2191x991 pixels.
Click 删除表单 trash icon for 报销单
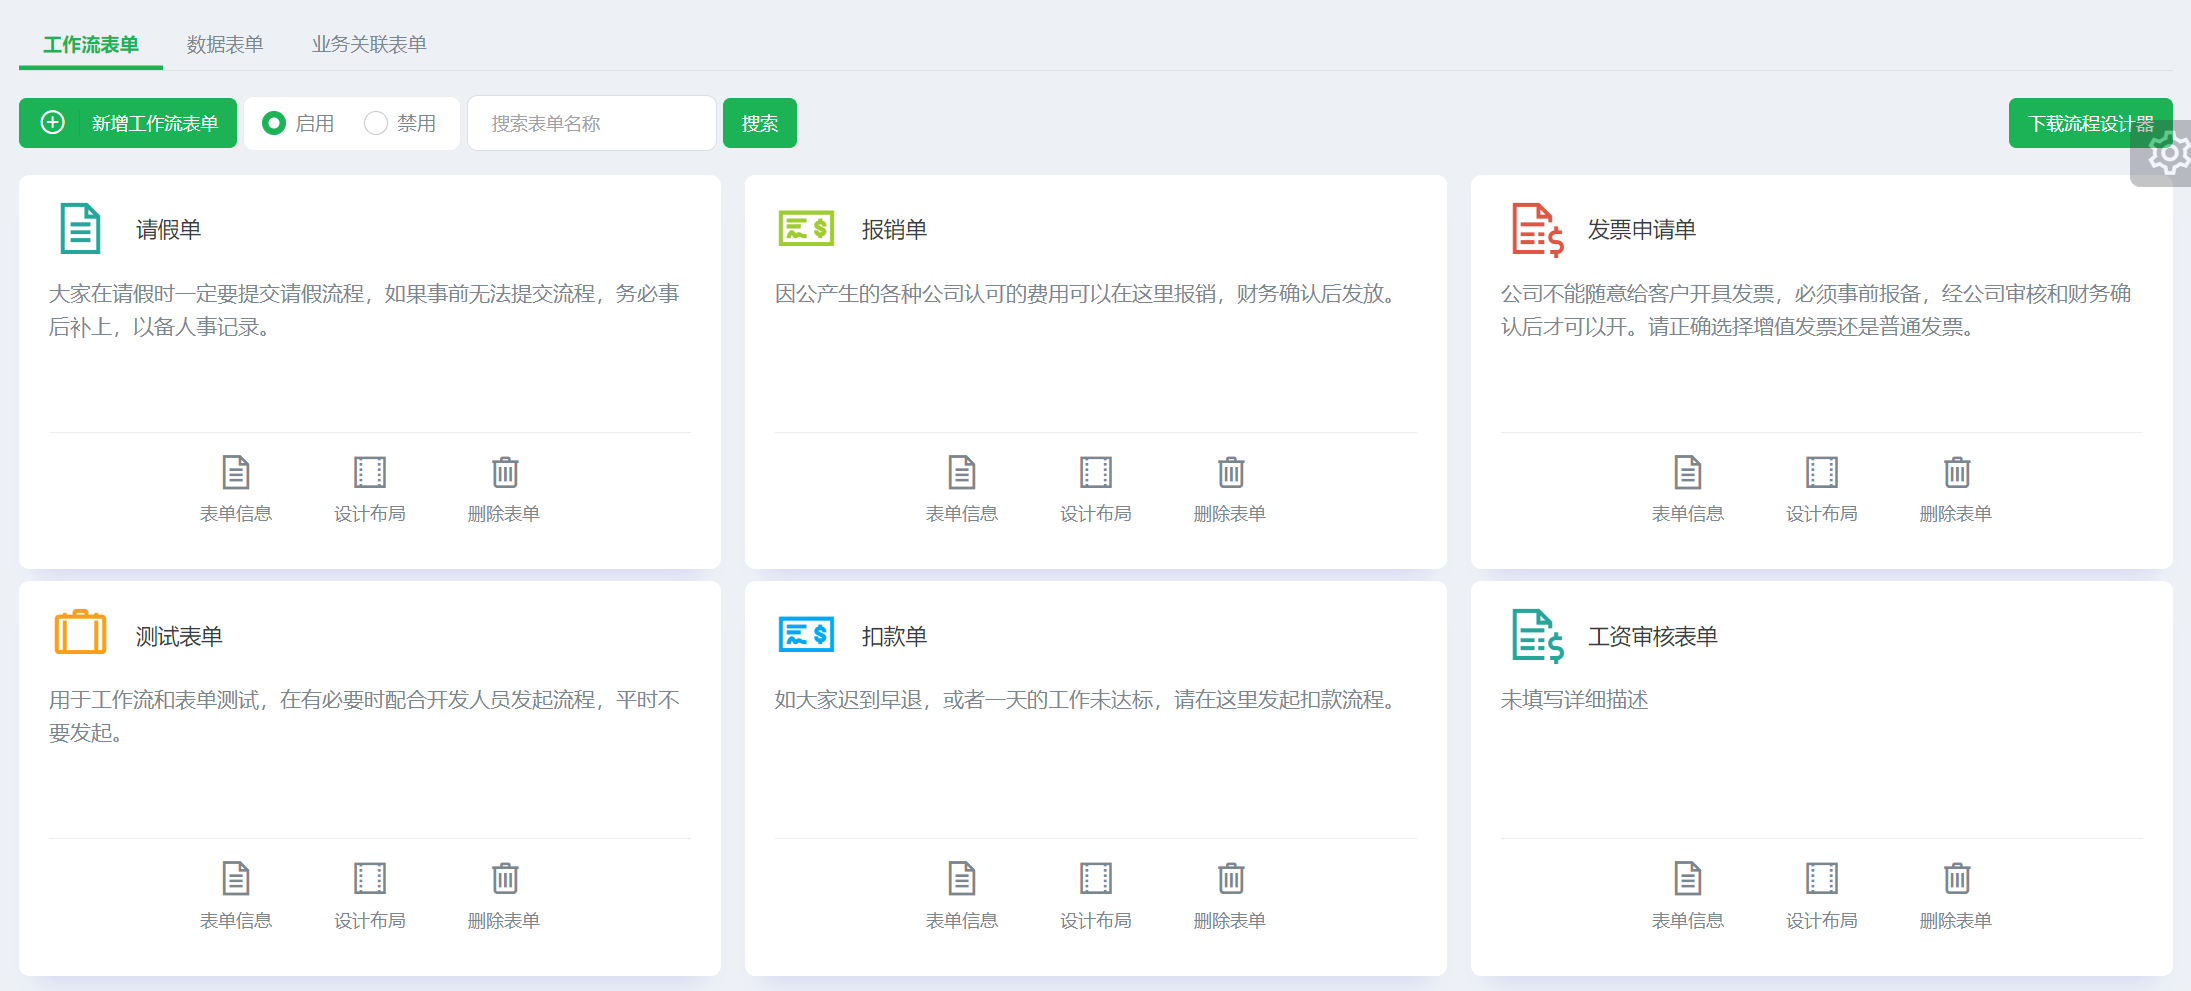pyautogui.click(x=1231, y=472)
